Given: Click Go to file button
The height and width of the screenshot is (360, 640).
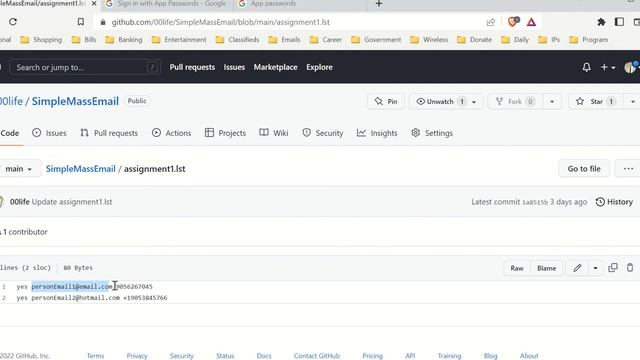Looking at the screenshot, I should [584, 169].
